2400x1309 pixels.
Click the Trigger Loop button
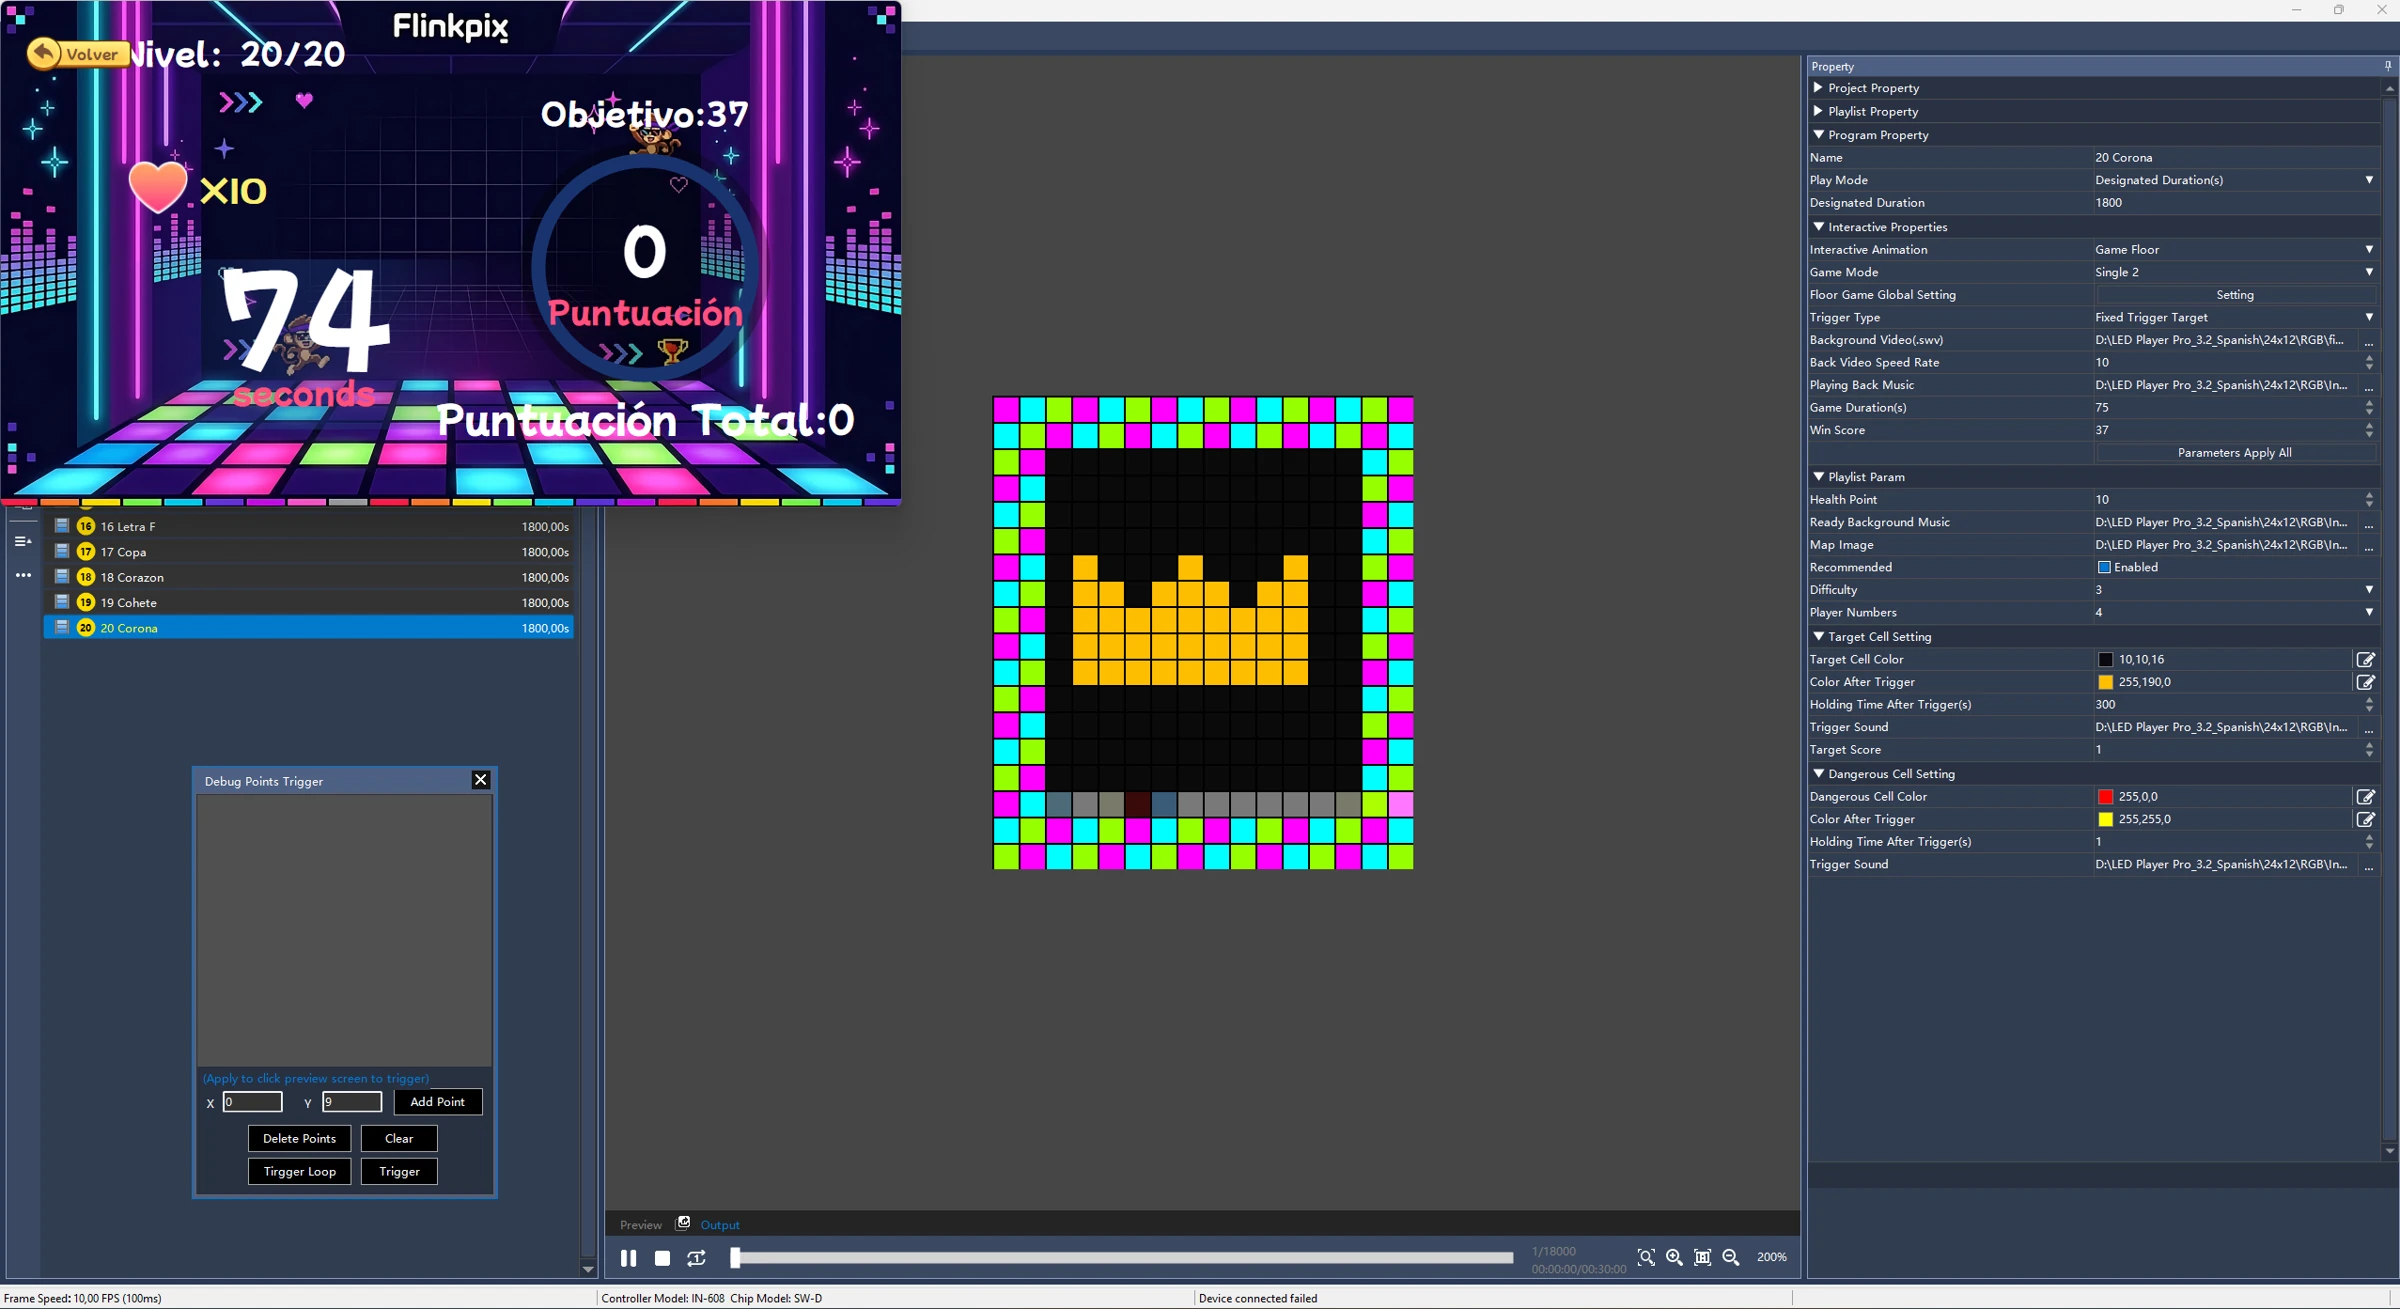[299, 1171]
